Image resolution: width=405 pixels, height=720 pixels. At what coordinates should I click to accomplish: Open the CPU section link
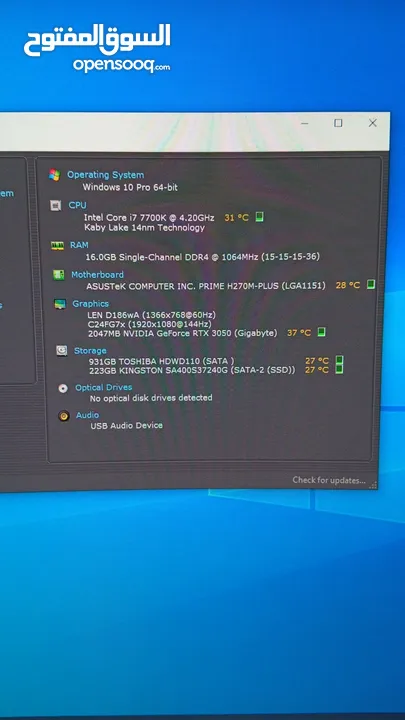point(78,205)
